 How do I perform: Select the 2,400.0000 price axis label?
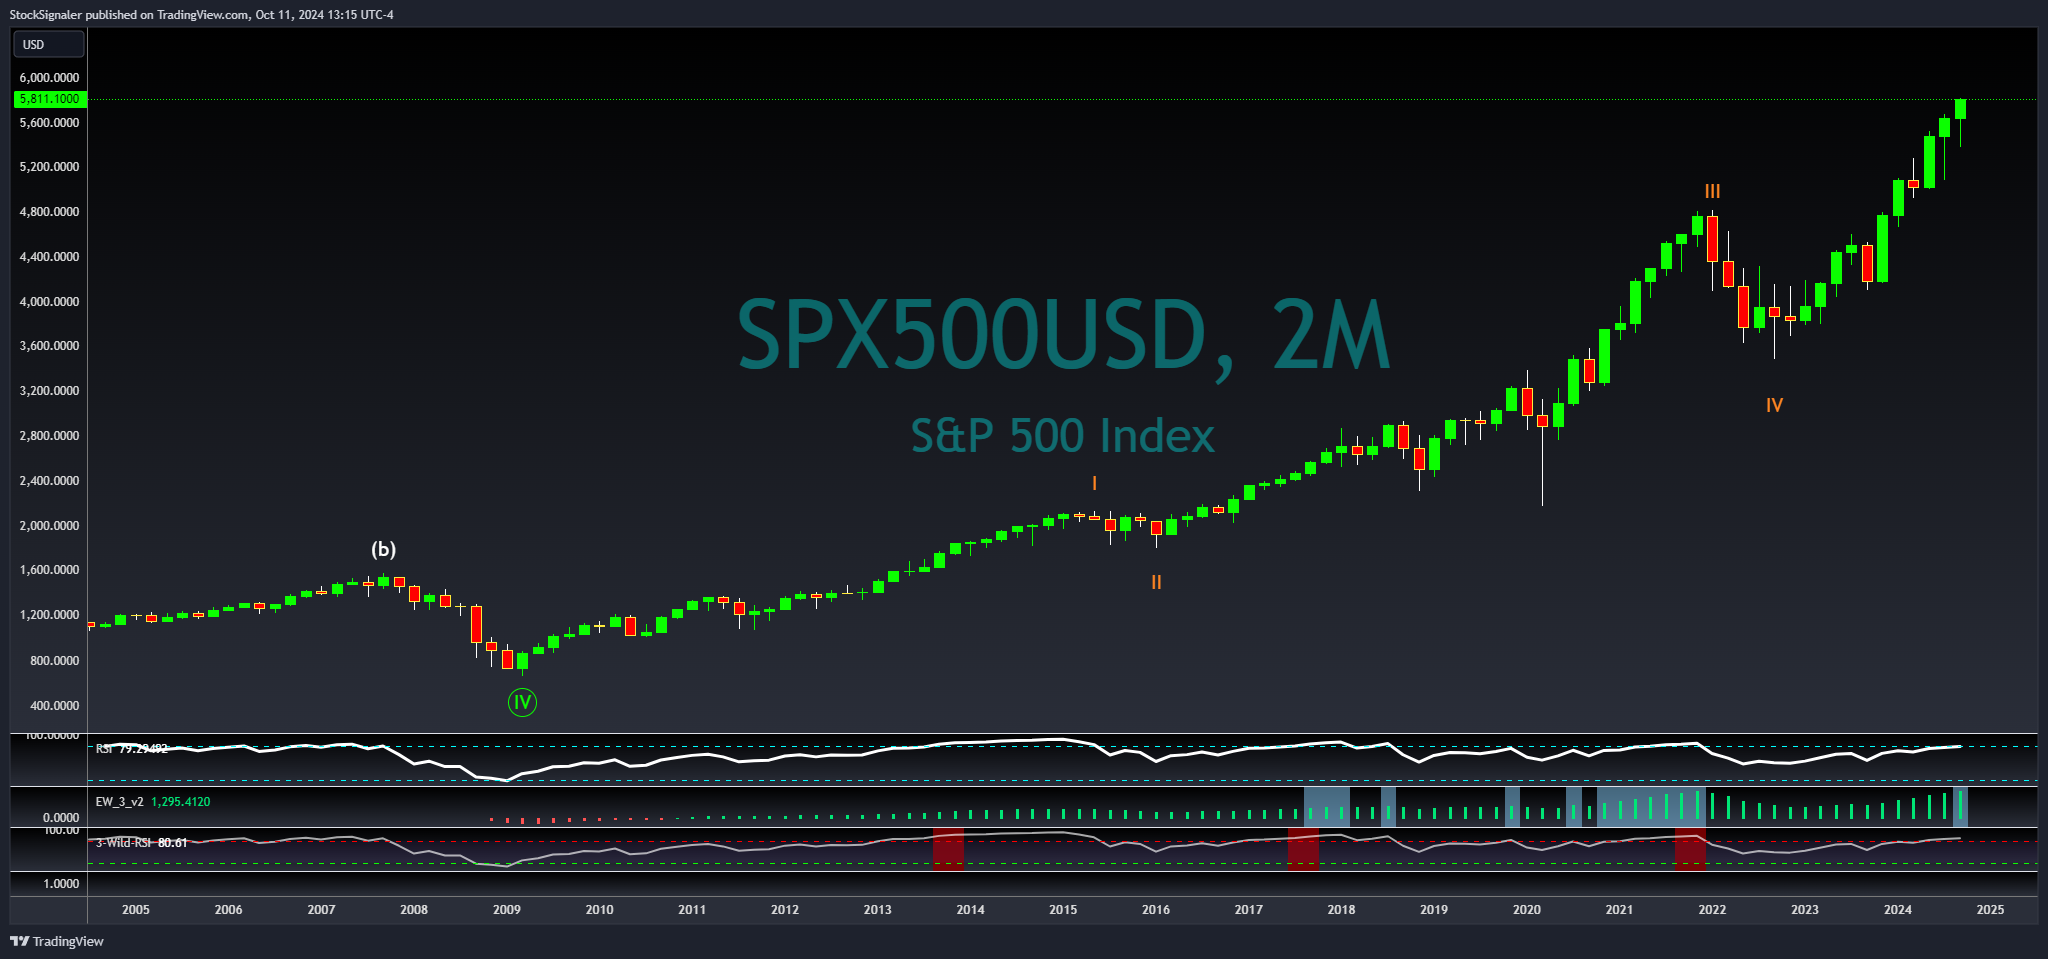point(49,481)
